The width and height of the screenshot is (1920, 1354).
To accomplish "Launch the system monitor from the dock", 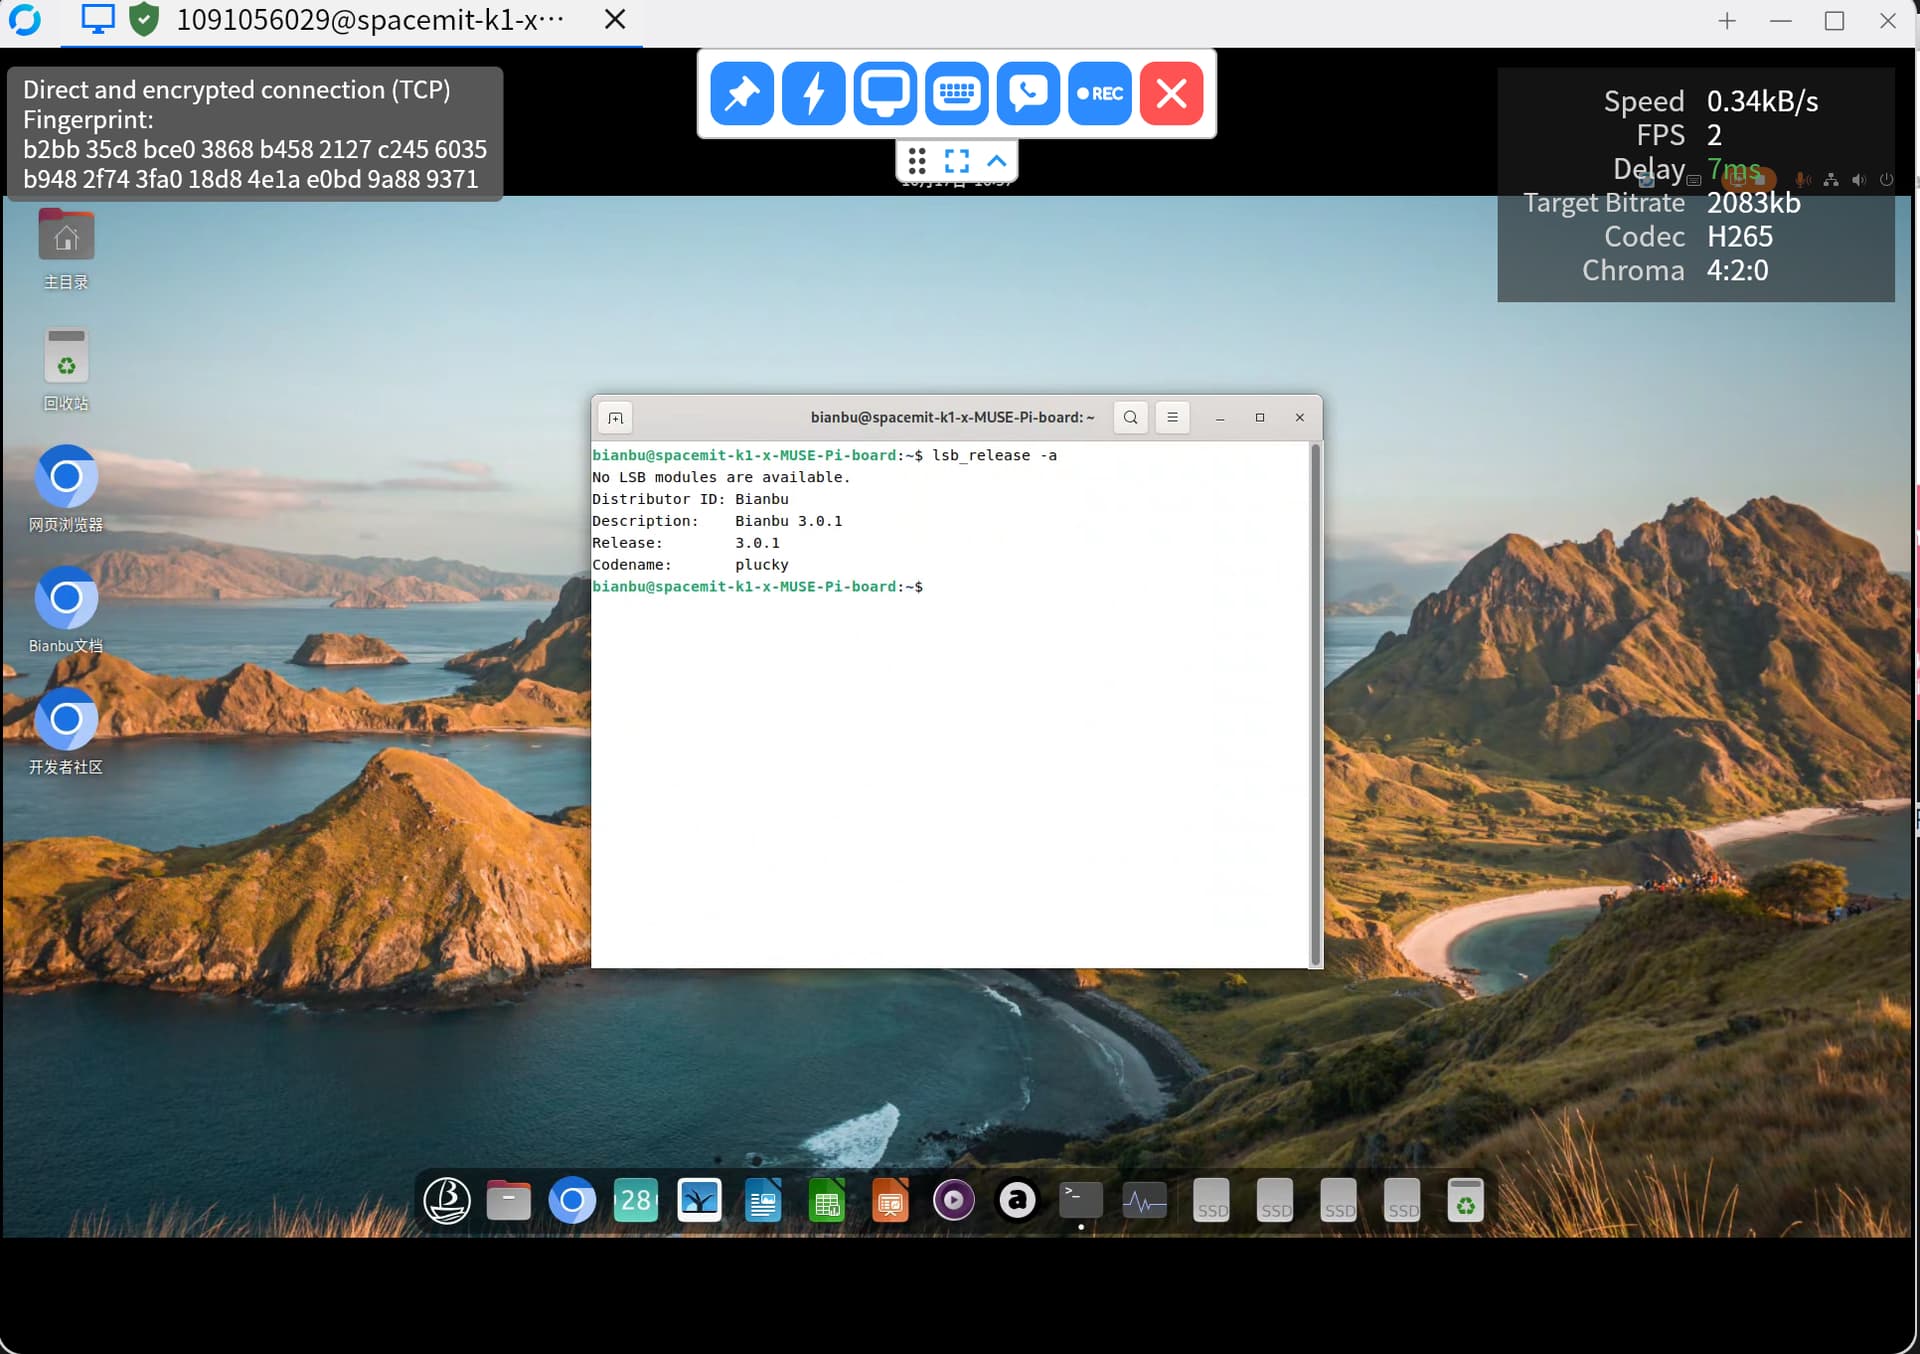I will tap(1144, 1201).
